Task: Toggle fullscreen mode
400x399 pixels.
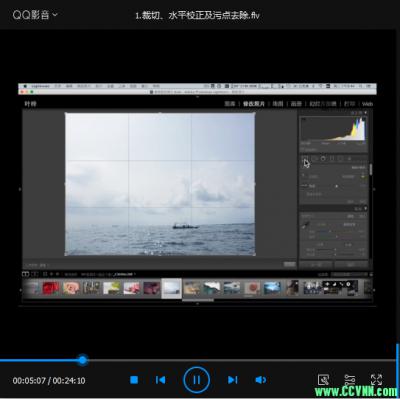Action: pyautogui.click(x=376, y=380)
